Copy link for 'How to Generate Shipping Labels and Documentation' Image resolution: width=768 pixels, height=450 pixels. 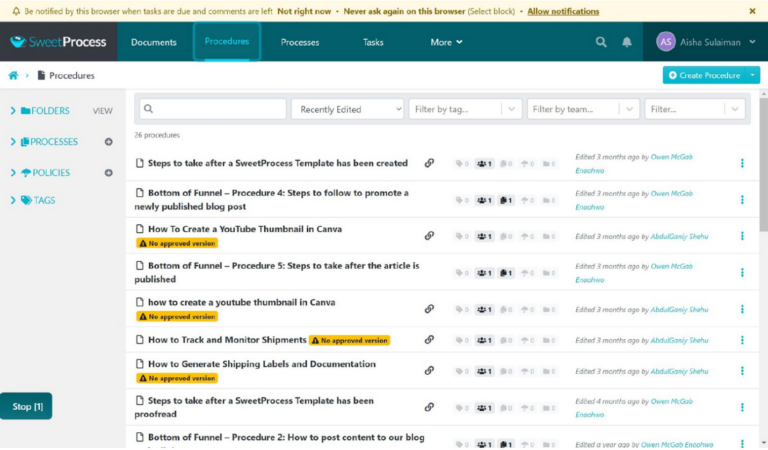coord(429,370)
